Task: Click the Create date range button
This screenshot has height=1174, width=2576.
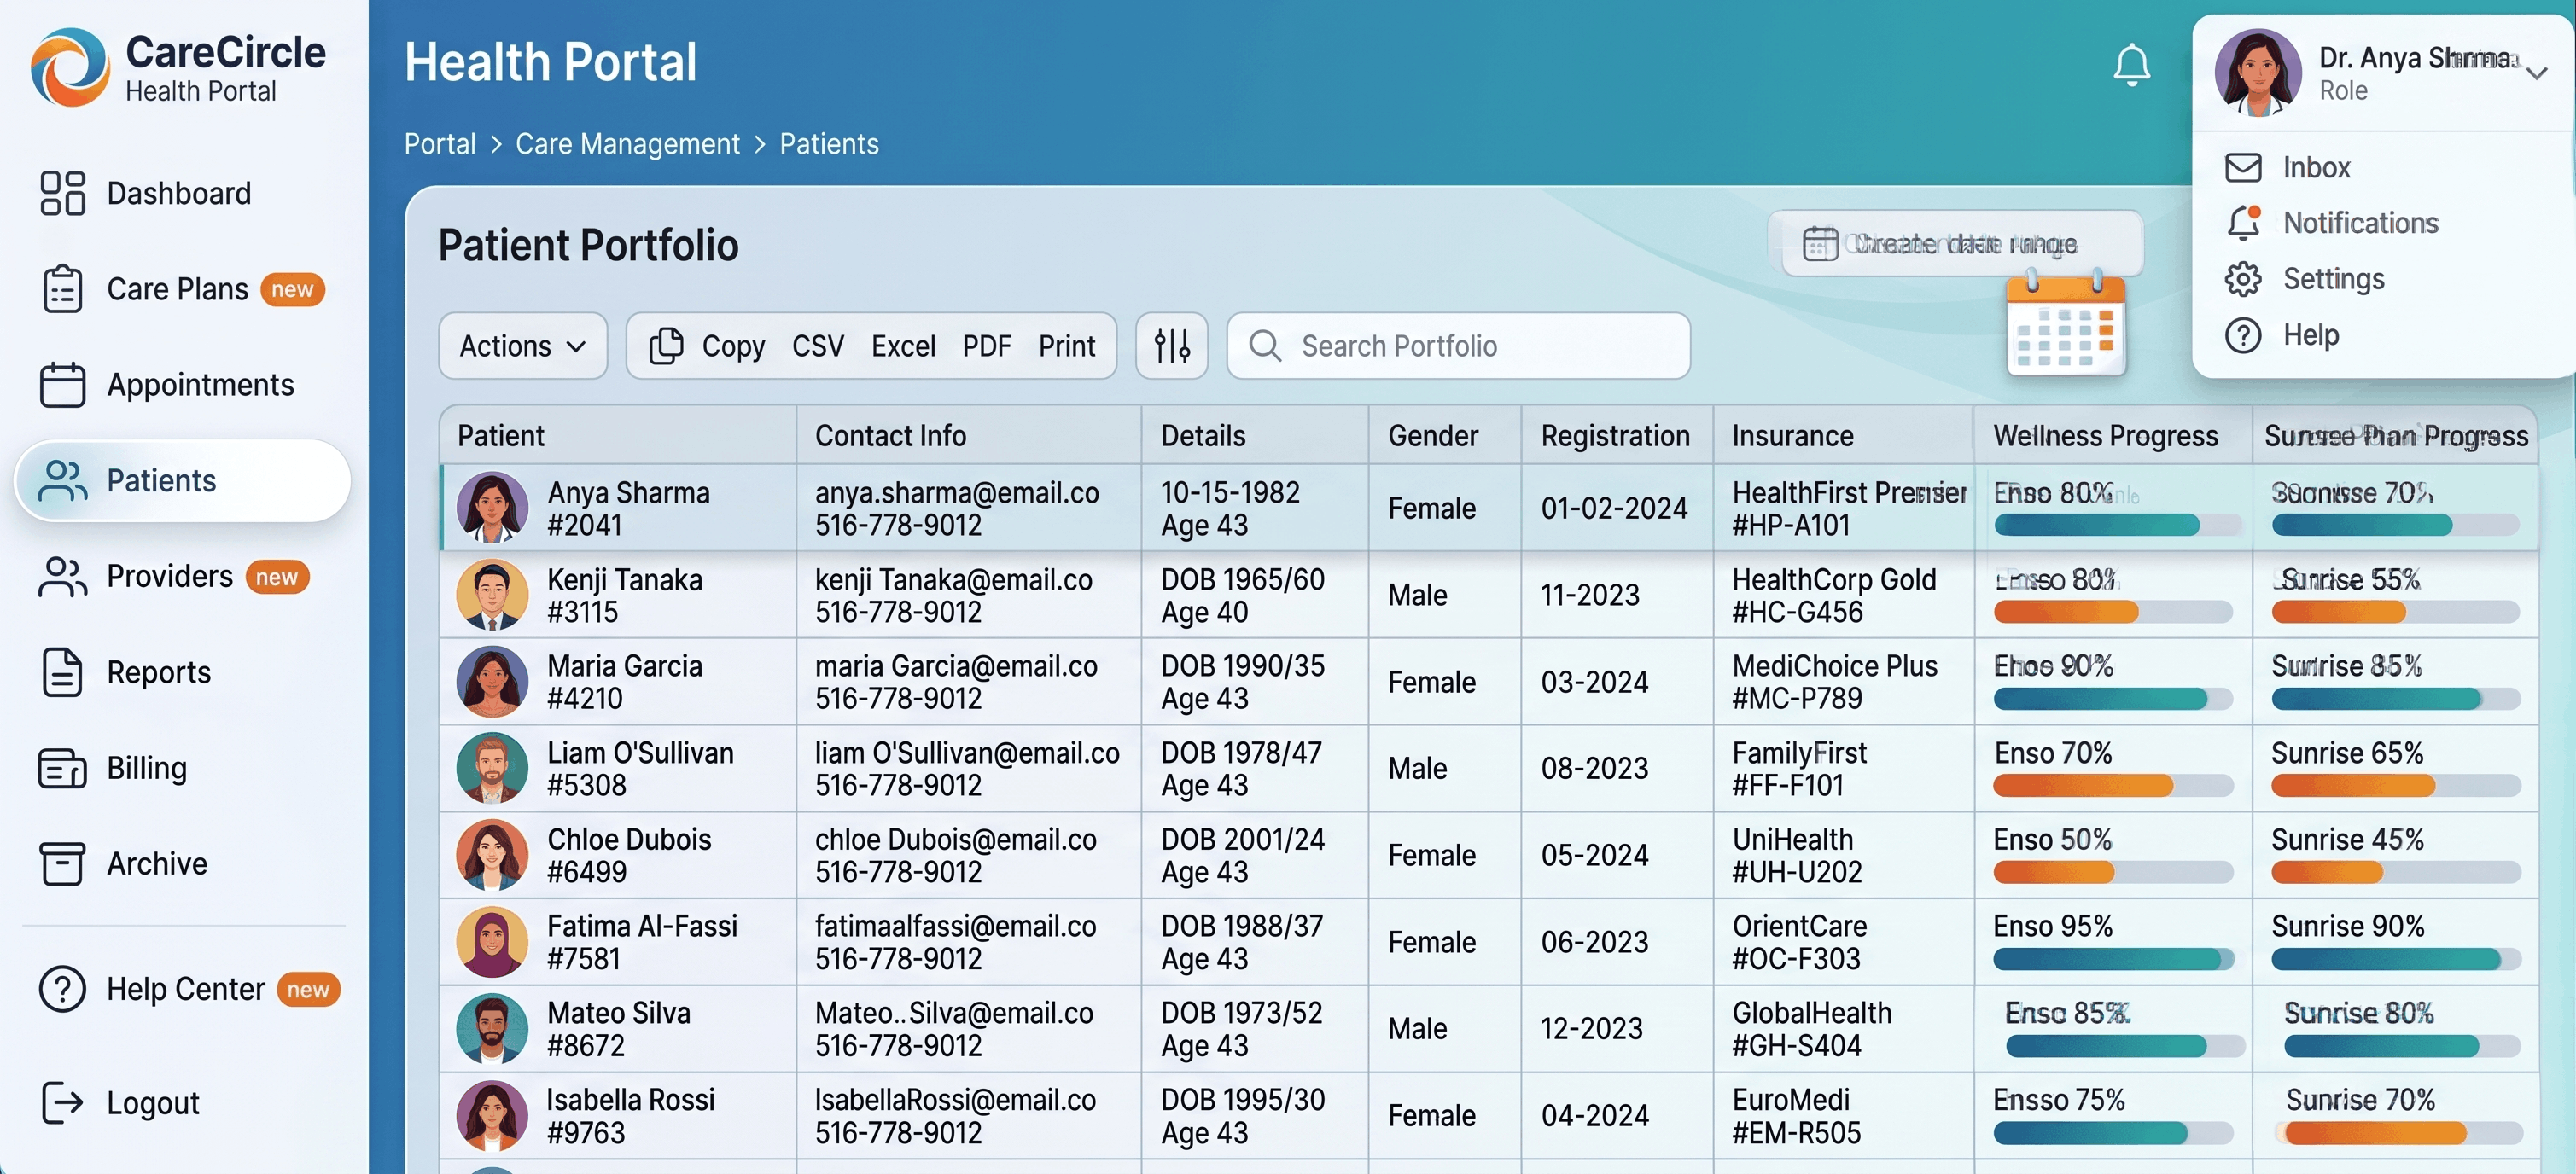Action: 1958,243
